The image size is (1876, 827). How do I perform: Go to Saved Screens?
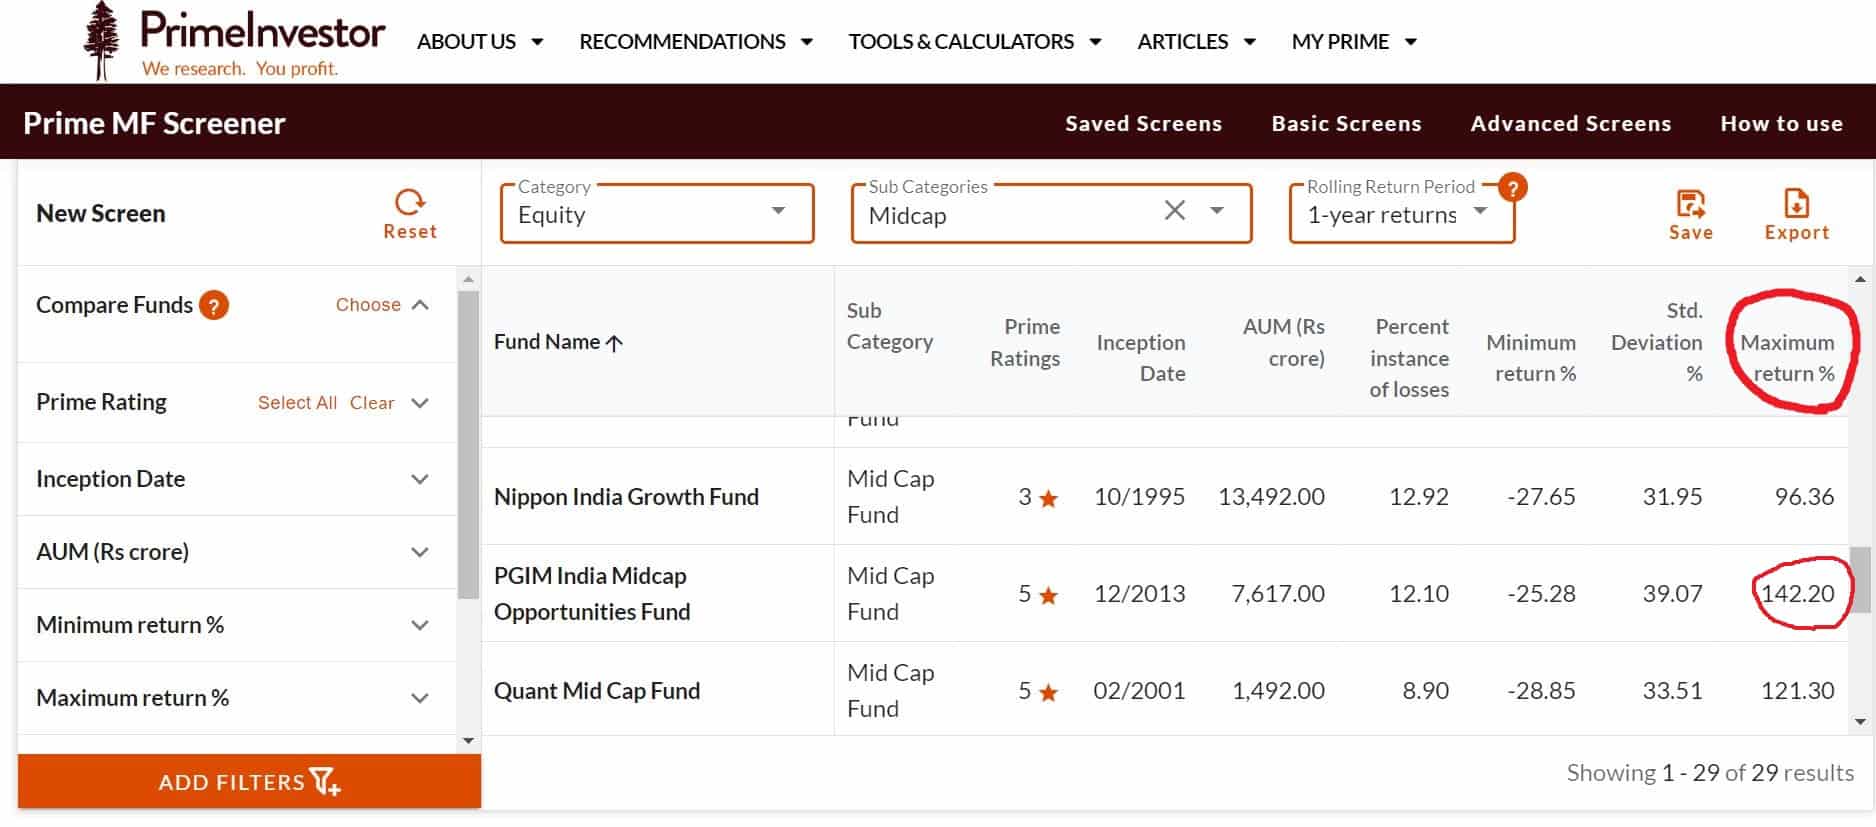[x=1143, y=124]
